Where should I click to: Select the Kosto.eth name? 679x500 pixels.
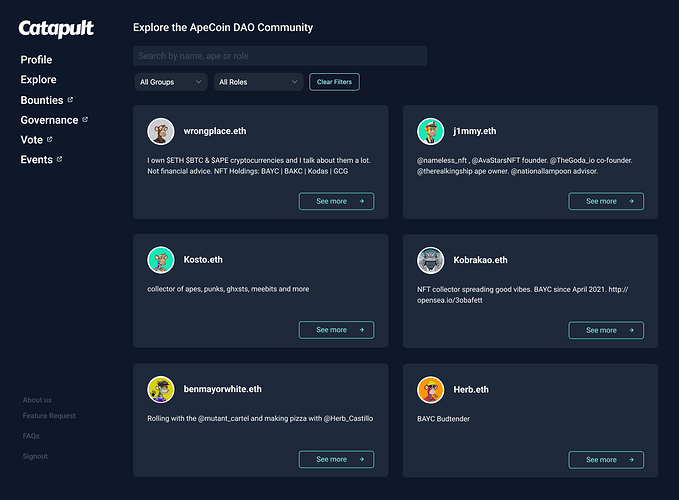click(x=203, y=260)
